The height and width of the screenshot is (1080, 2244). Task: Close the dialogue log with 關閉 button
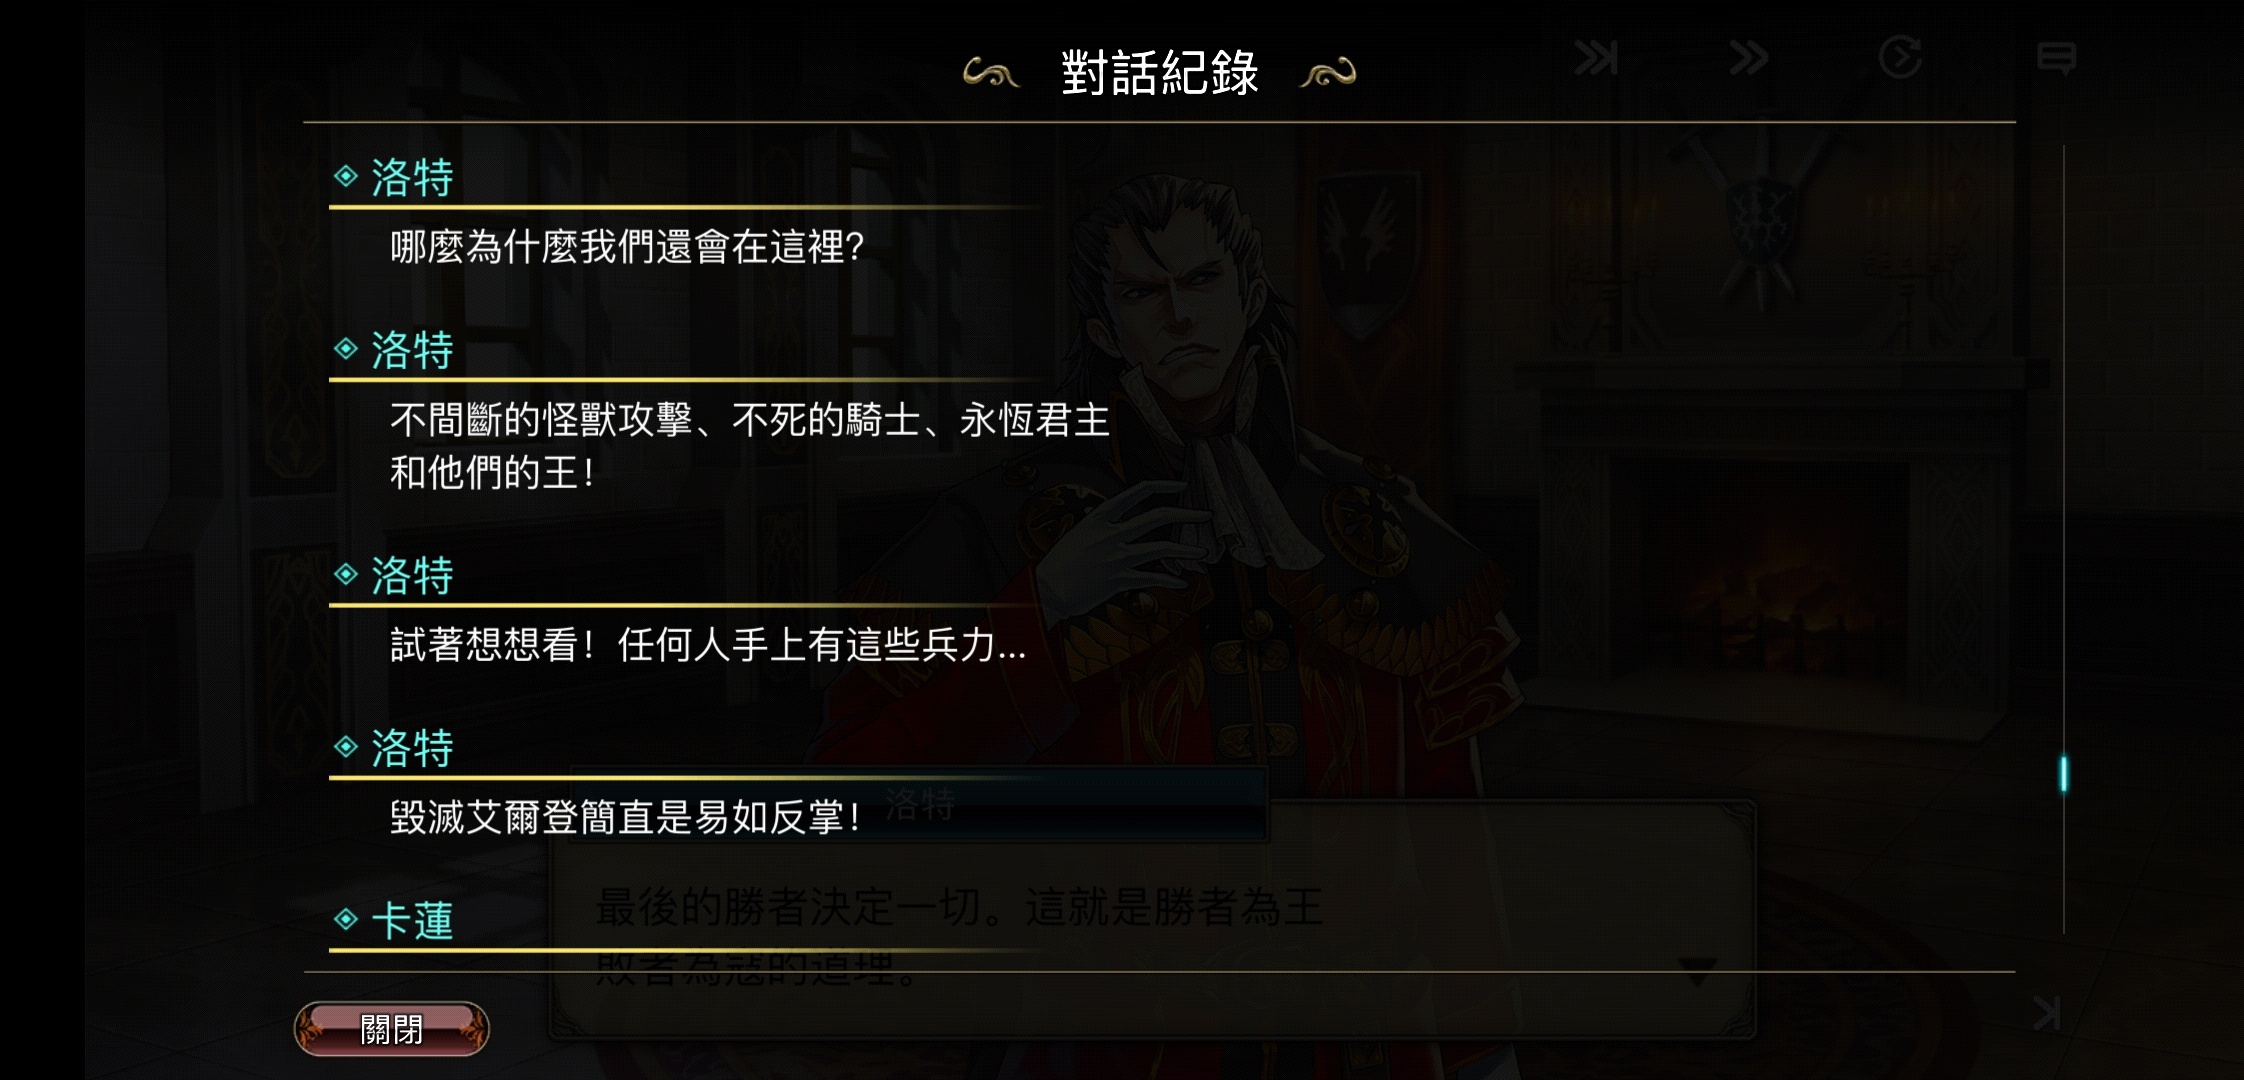391,1029
